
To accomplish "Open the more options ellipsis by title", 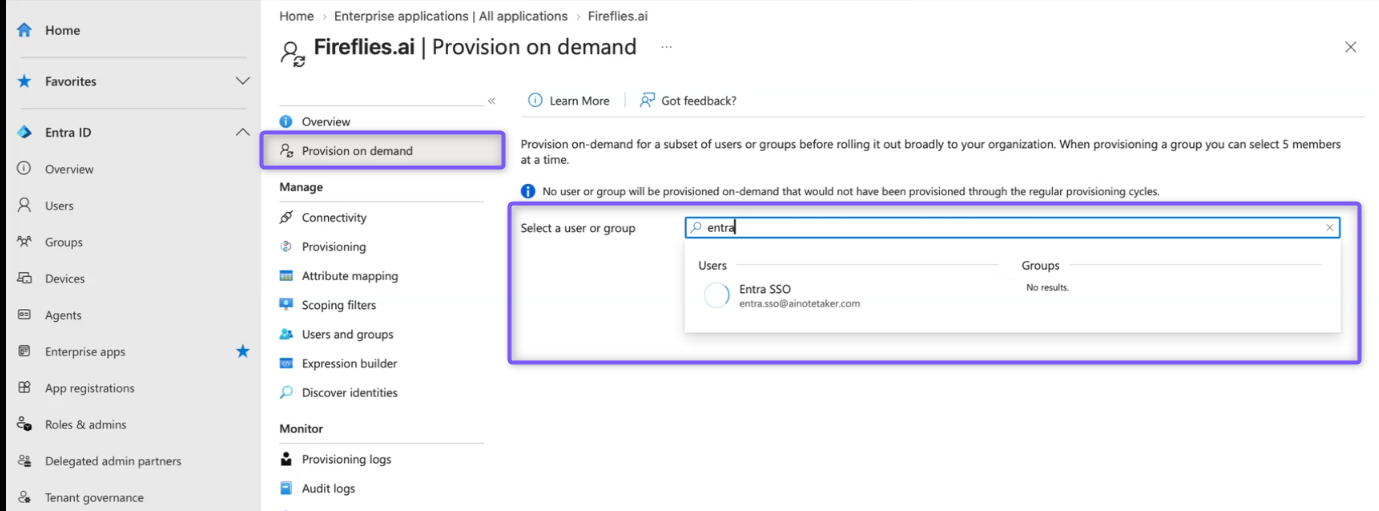I will [x=667, y=47].
